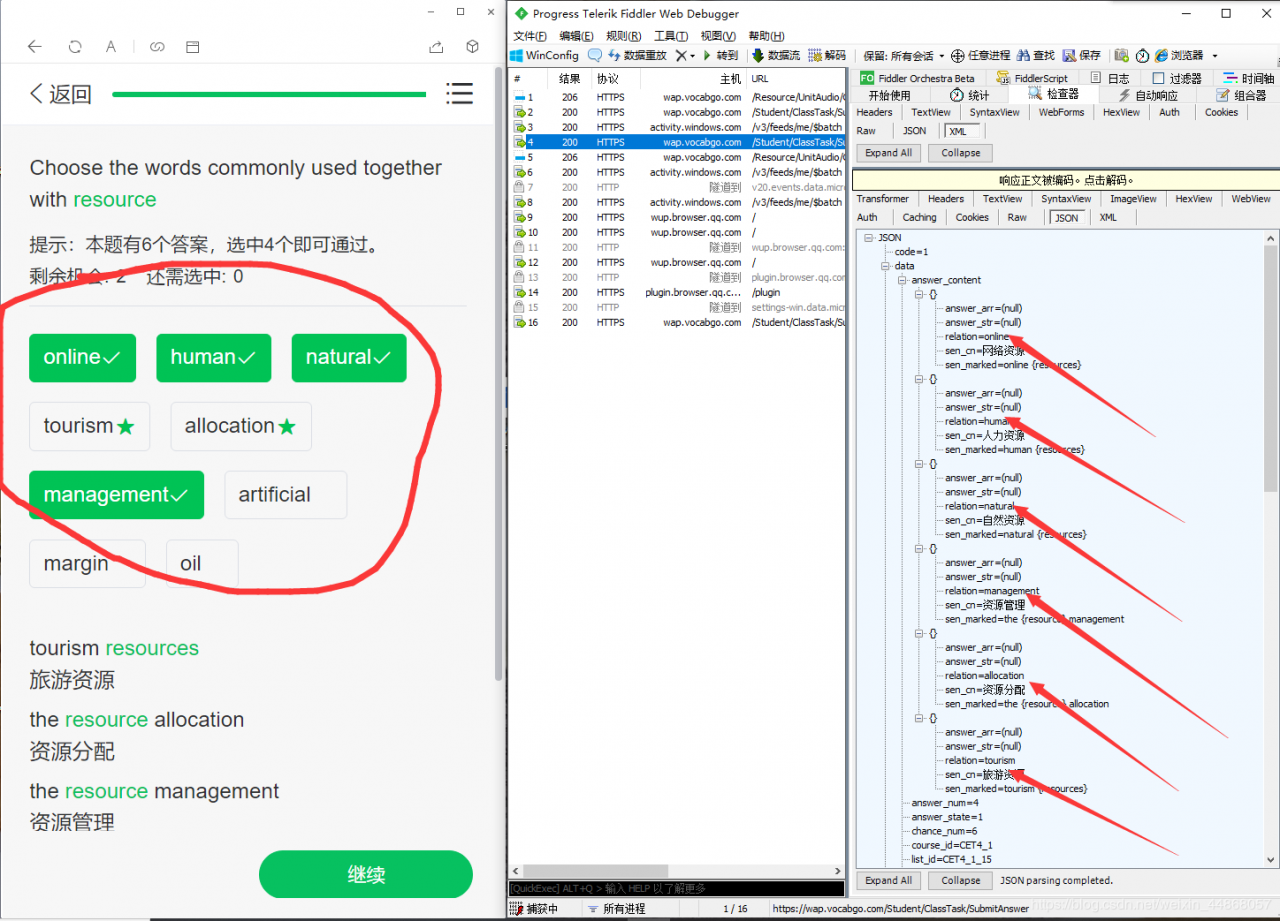
Task: Click Expand All in the request inspector
Action: point(889,153)
